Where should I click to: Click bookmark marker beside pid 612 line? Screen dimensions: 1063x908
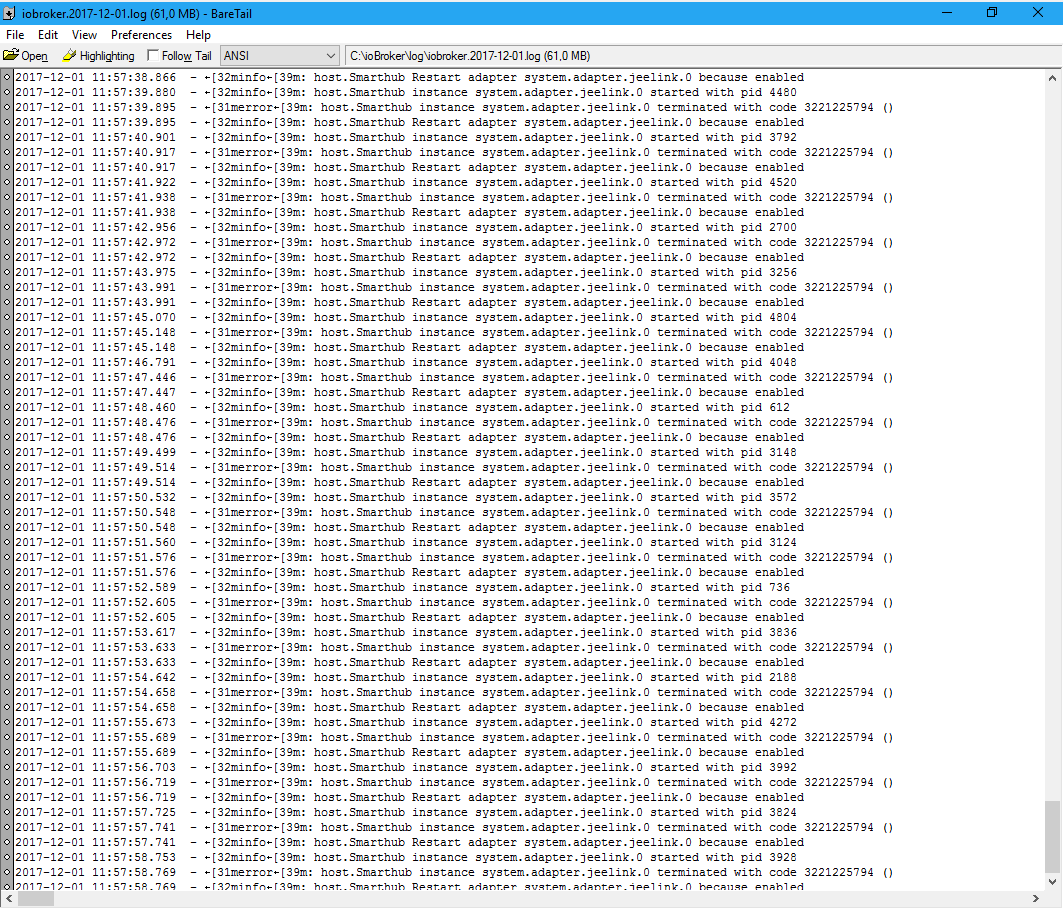point(7,407)
